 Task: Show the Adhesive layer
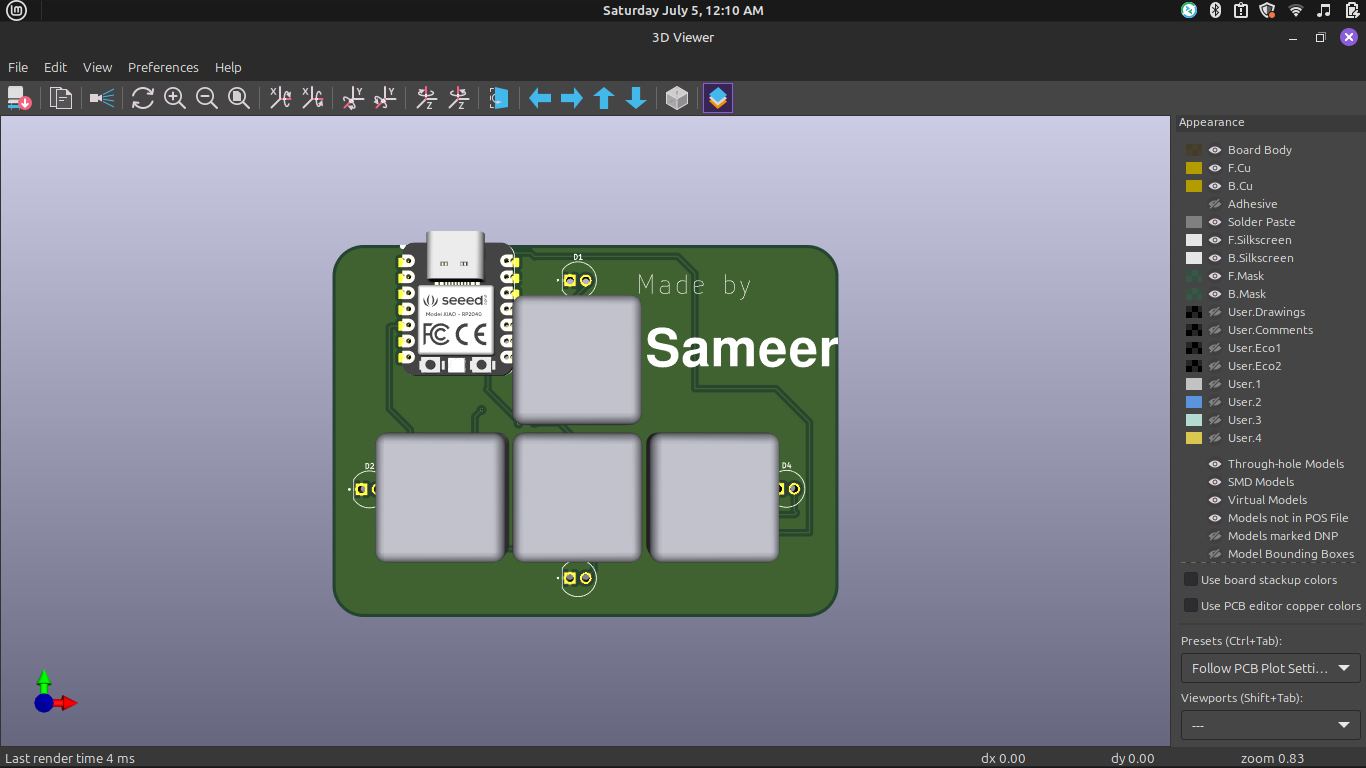click(1215, 204)
